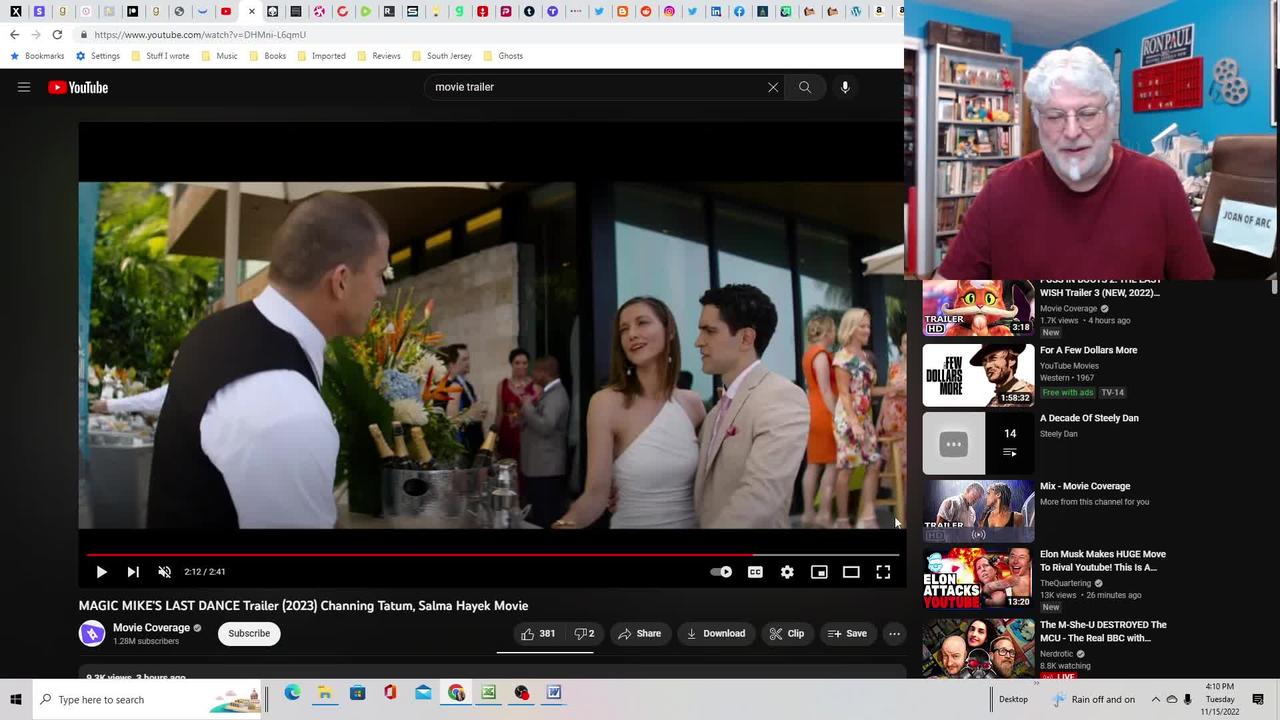Share the Magic Mike trailer

click(640, 633)
